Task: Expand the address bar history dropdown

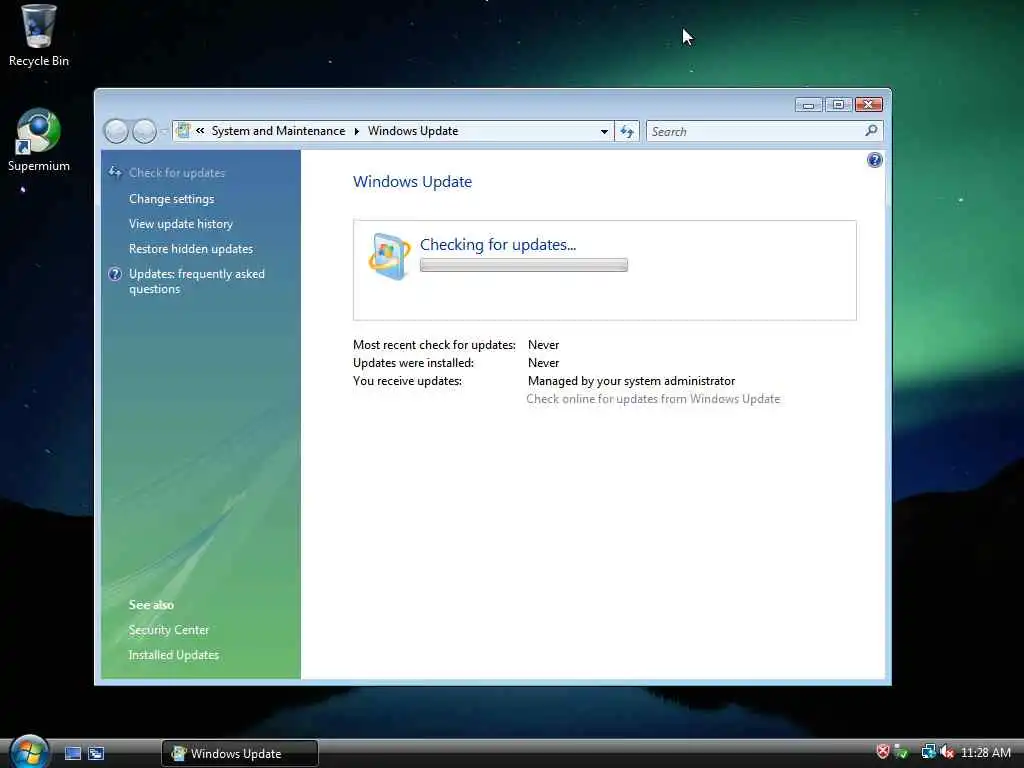Action: 604,131
